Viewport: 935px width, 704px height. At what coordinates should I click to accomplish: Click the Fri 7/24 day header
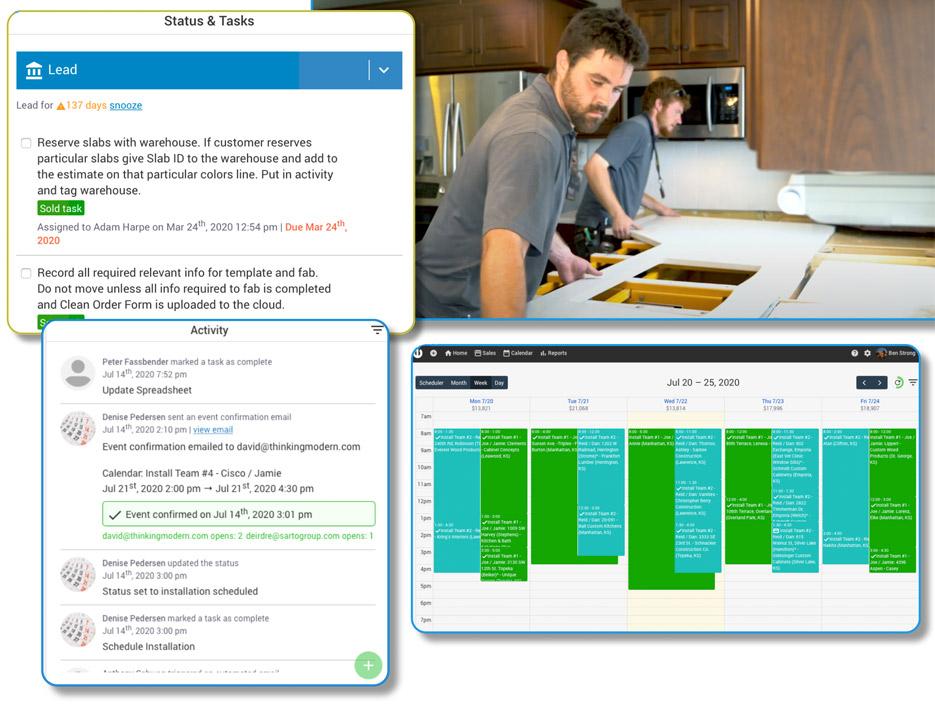click(x=870, y=401)
